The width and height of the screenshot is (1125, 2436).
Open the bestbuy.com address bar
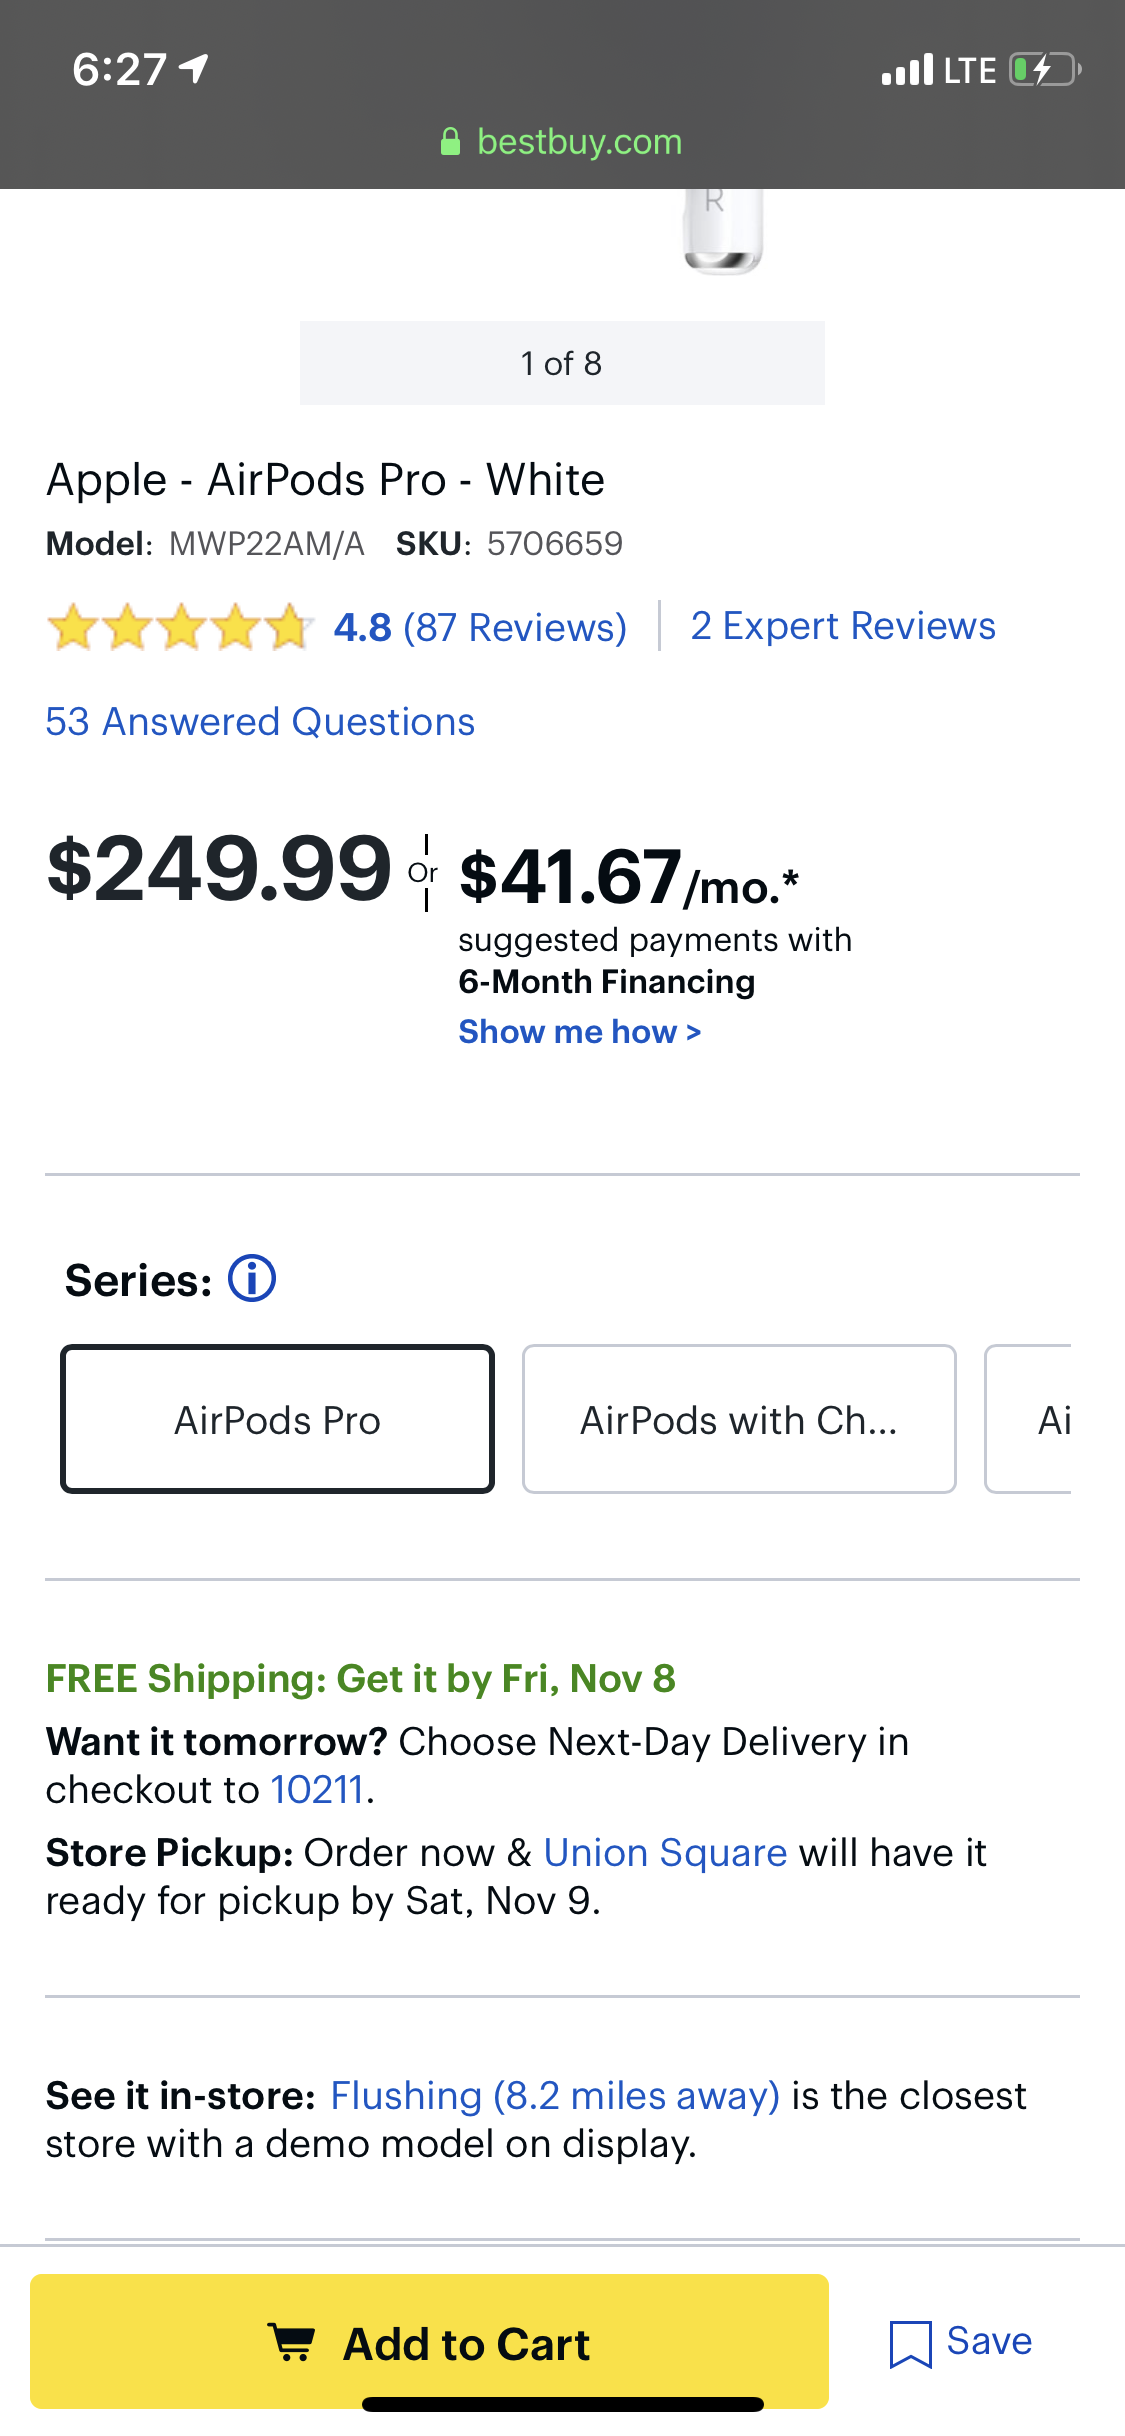coord(579,142)
